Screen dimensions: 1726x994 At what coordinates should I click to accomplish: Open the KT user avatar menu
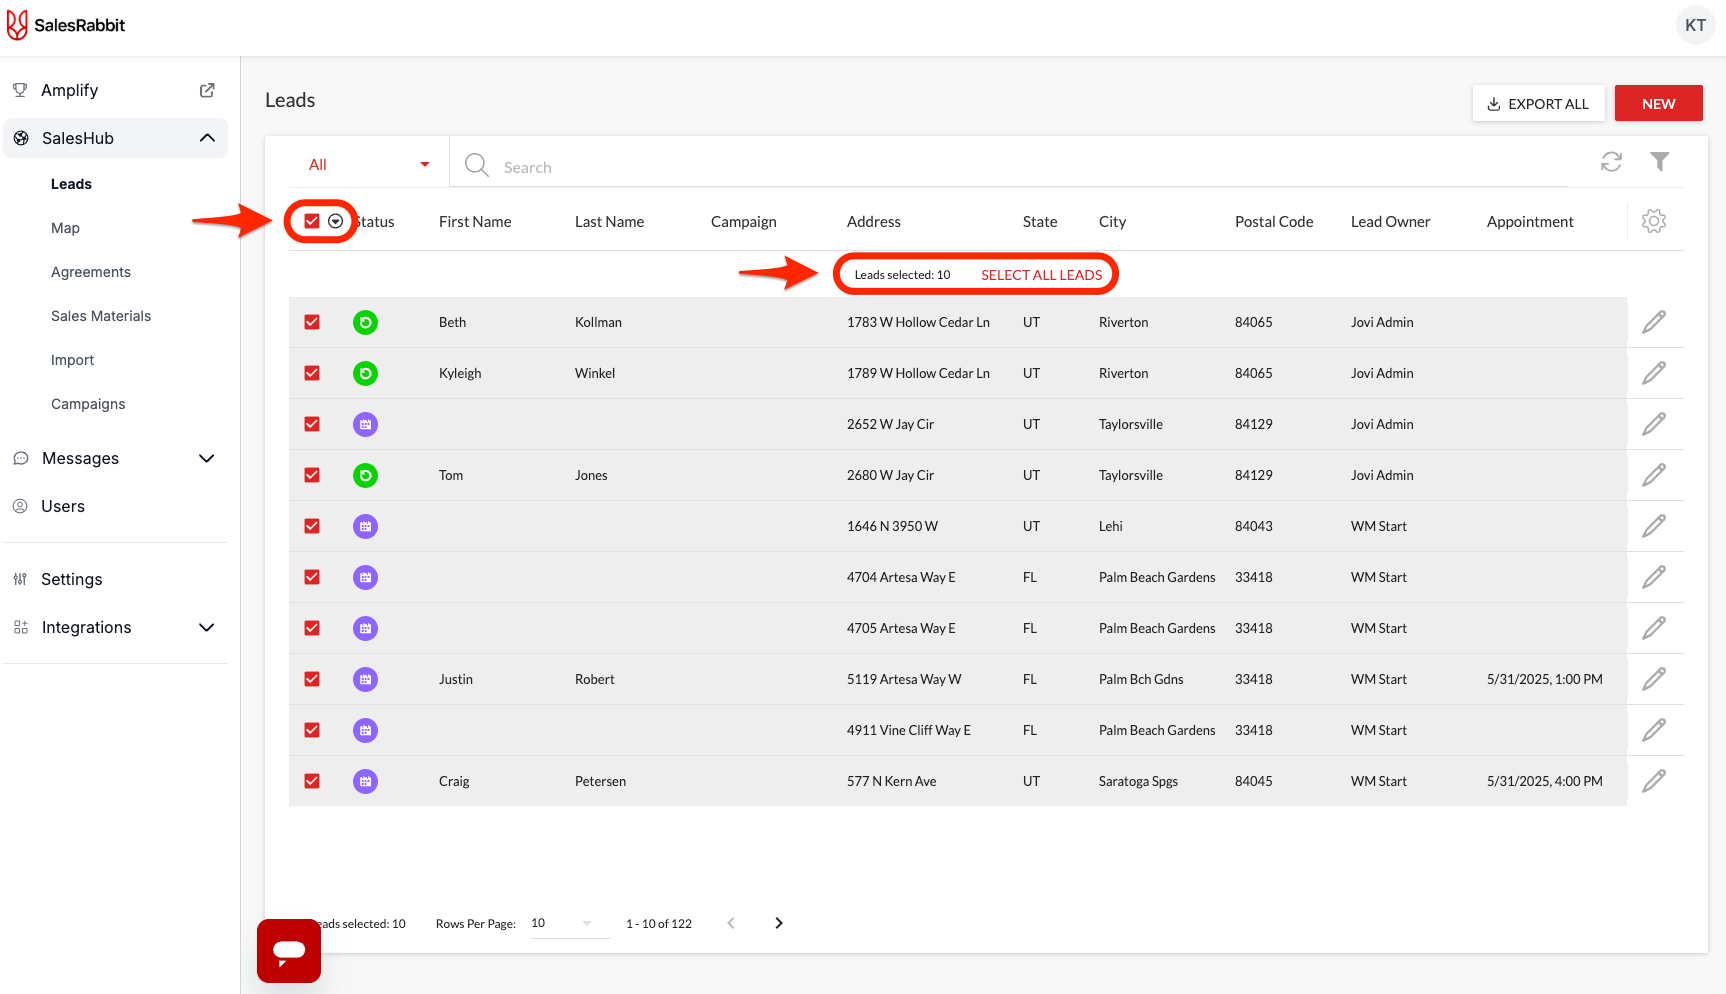click(x=1695, y=25)
